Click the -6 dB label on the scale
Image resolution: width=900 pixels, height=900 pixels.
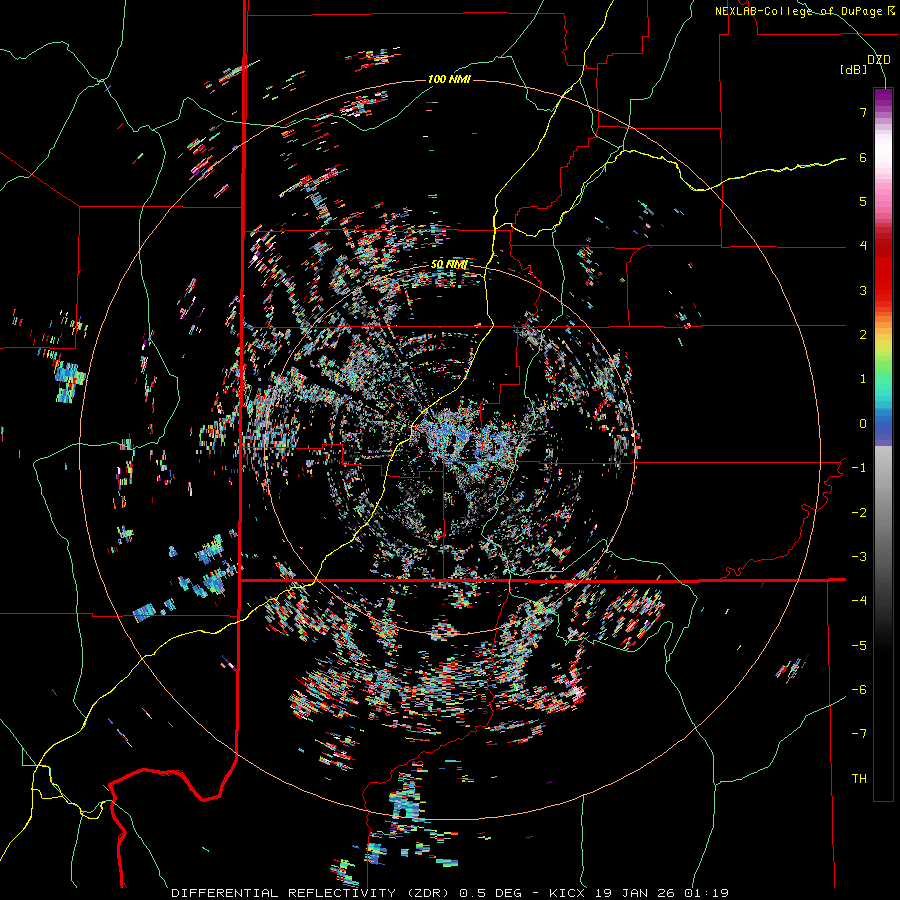tap(859, 690)
